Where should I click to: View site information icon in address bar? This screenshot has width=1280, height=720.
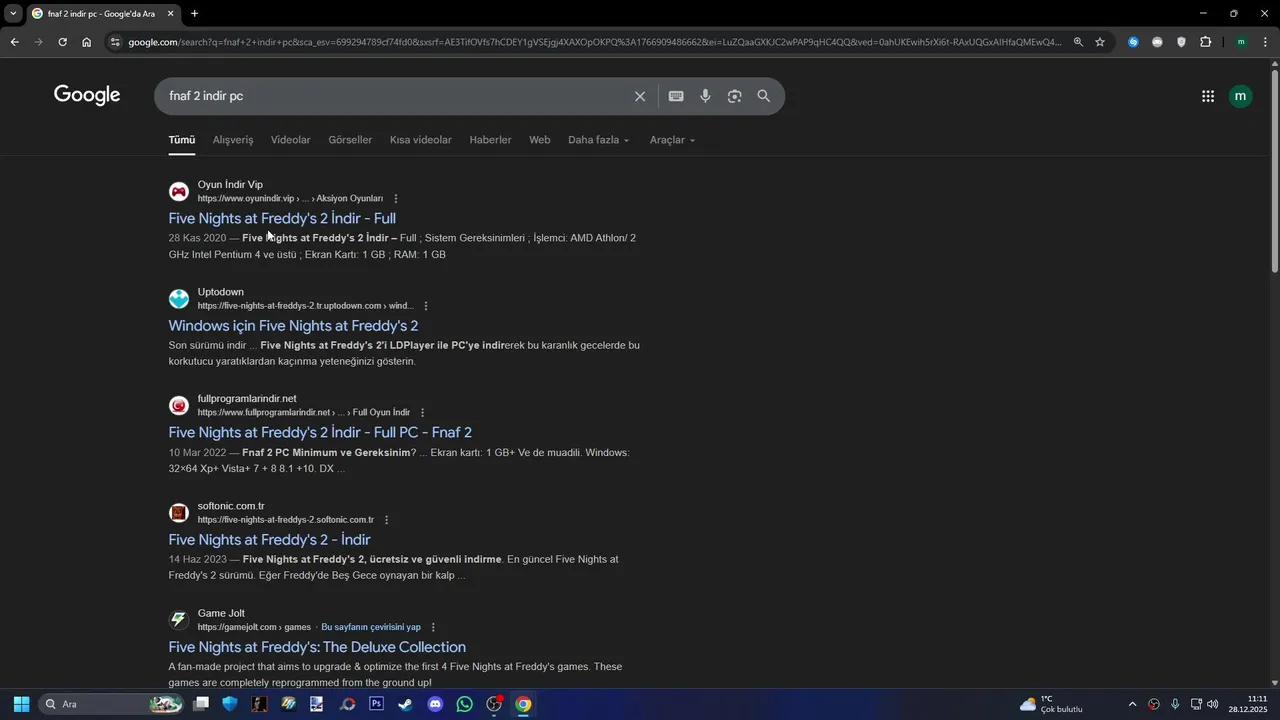[x=115, y=42]
